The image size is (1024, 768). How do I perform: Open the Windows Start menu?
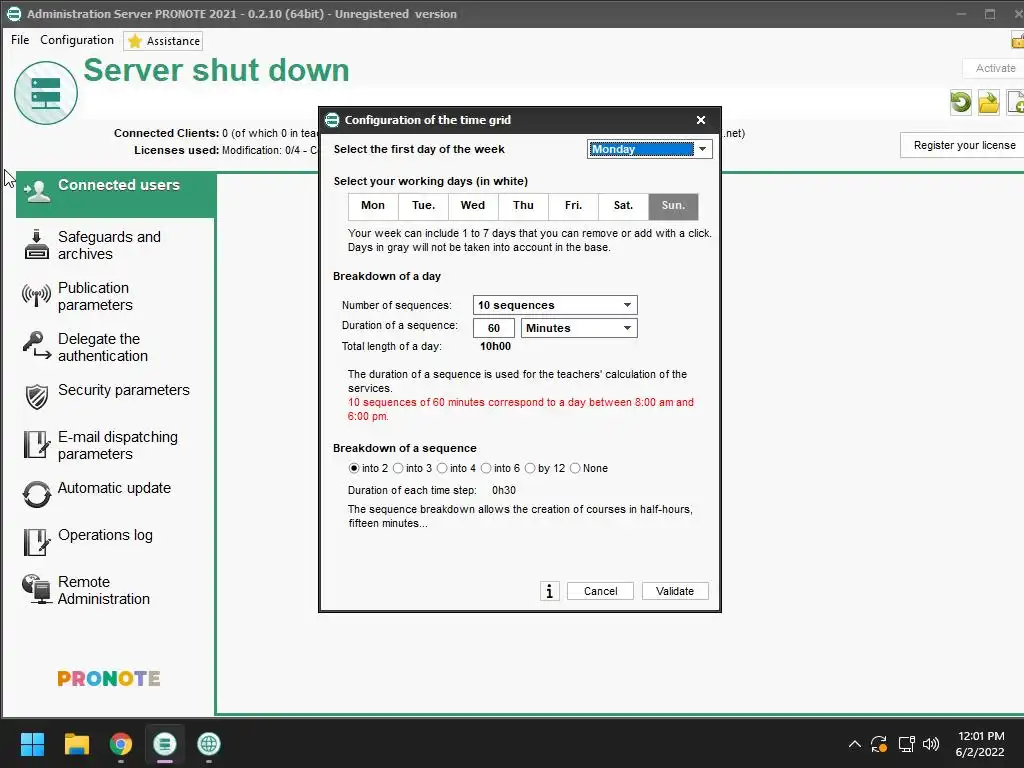pyautogui.click(x=32, y=744)
